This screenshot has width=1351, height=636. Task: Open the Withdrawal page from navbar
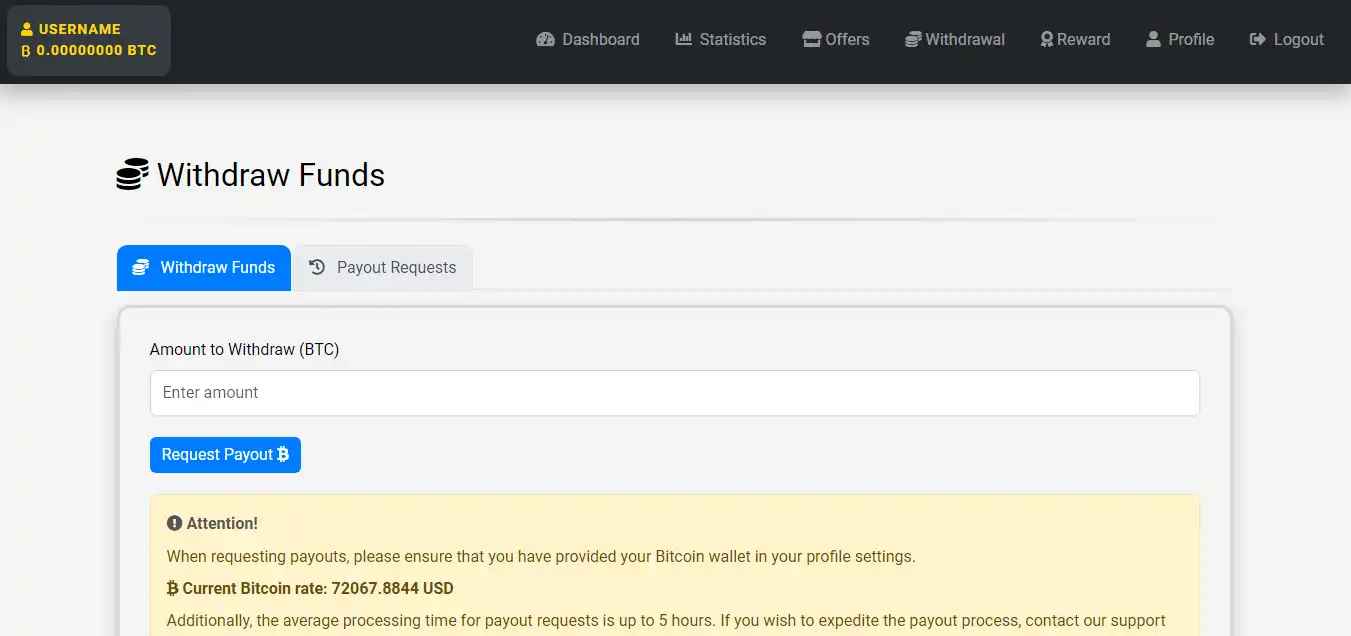click(x=955, y=40)
